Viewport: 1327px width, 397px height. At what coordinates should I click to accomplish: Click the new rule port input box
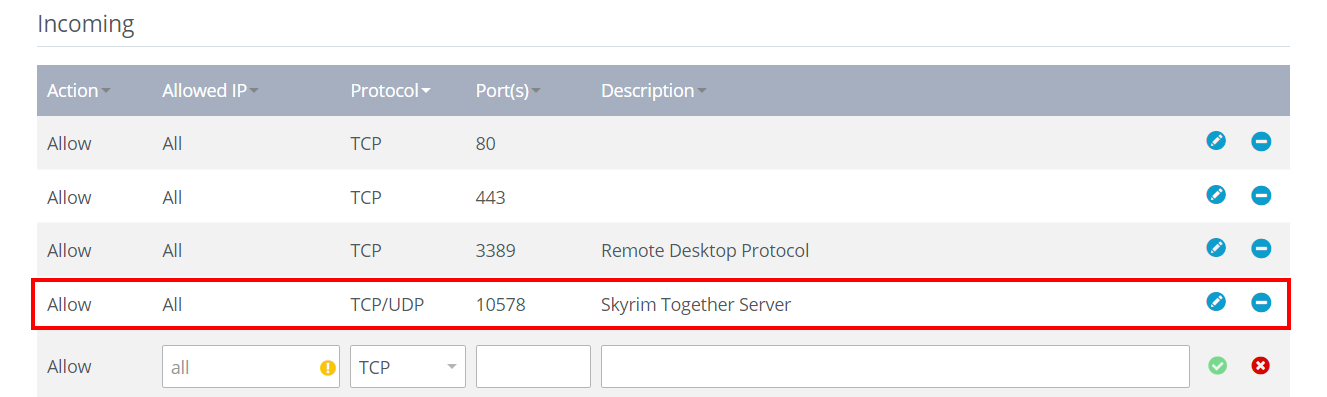(533, 367)
